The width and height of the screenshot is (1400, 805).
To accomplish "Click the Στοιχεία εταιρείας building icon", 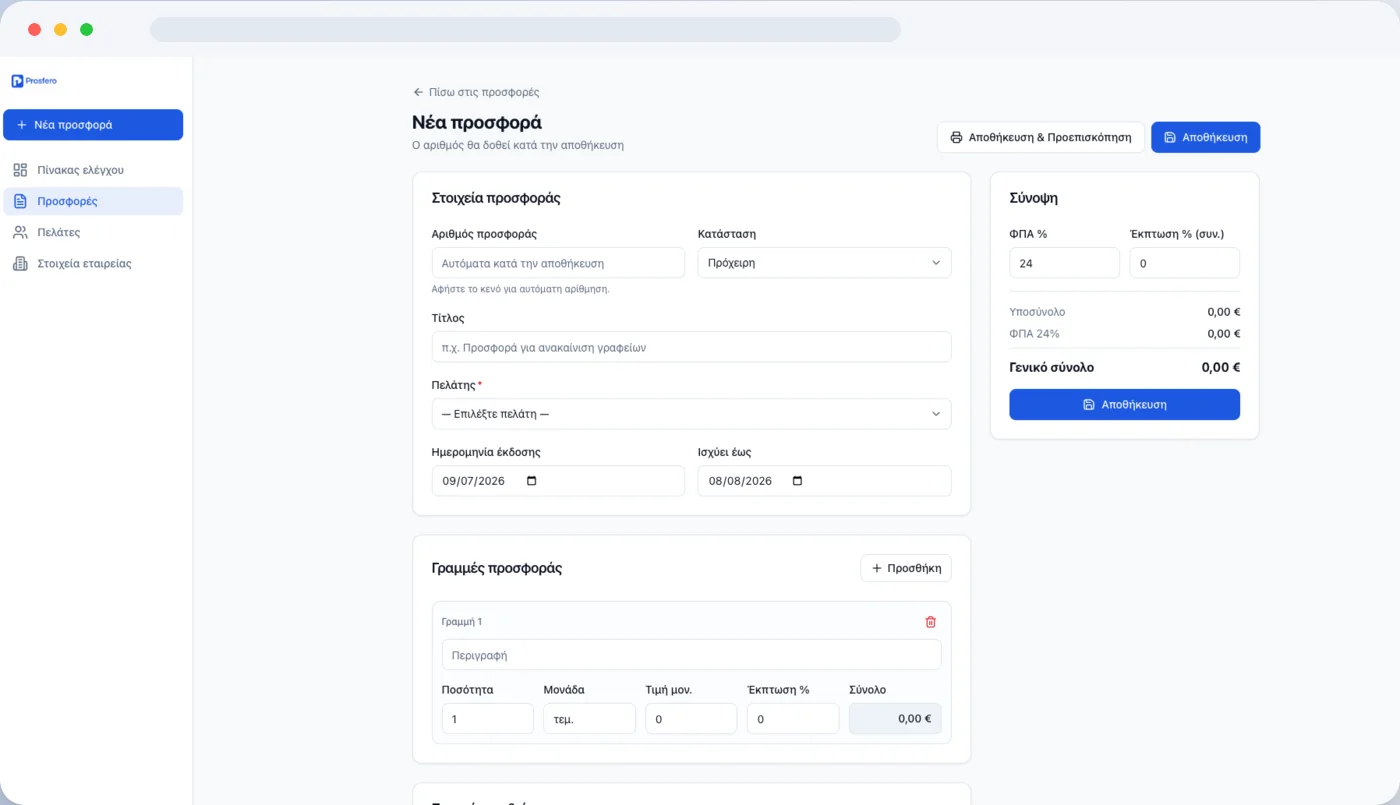I will (20, 264).
